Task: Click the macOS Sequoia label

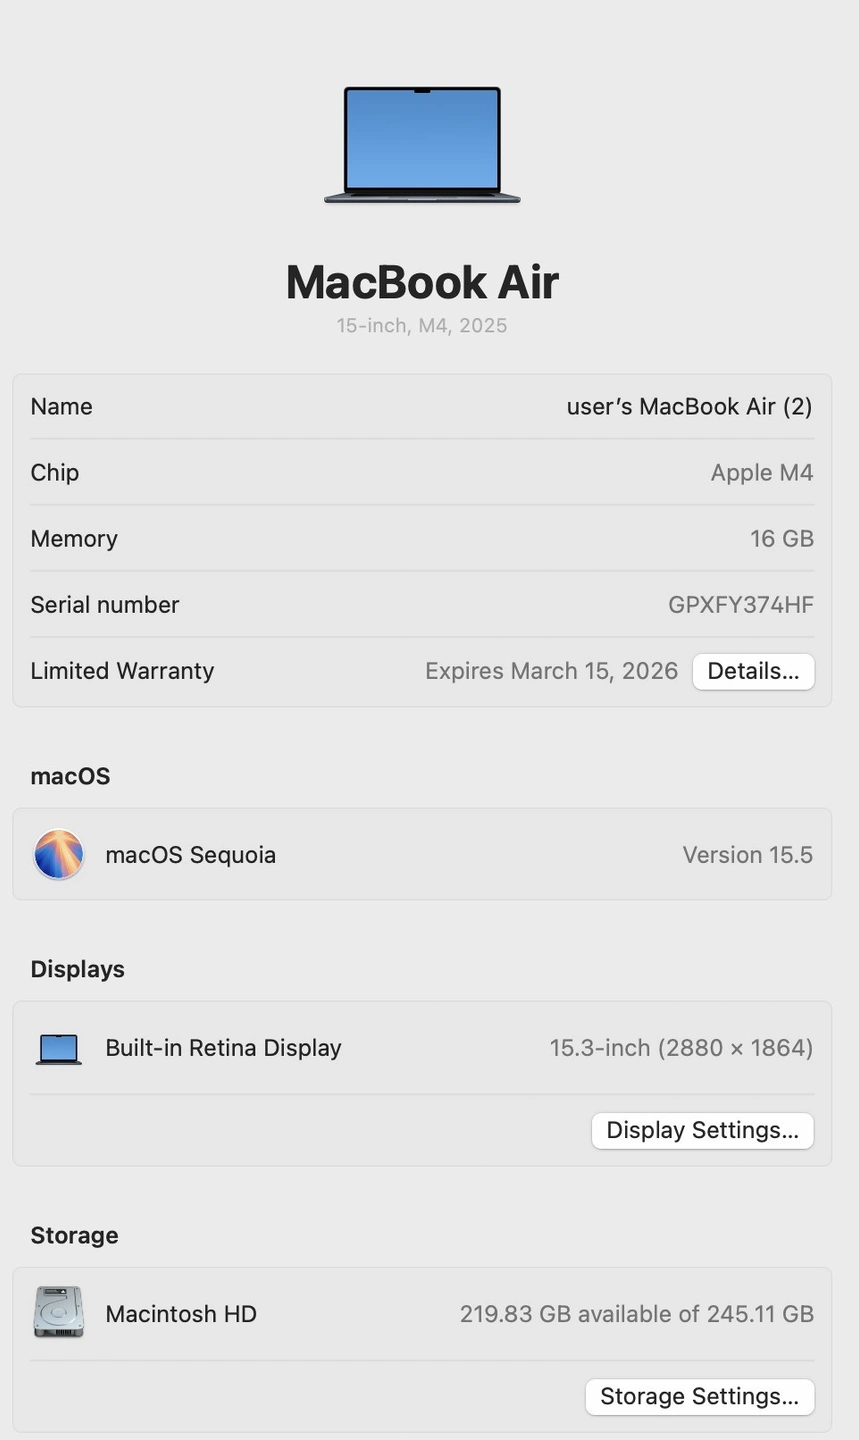Action: (x=190, y=855)
